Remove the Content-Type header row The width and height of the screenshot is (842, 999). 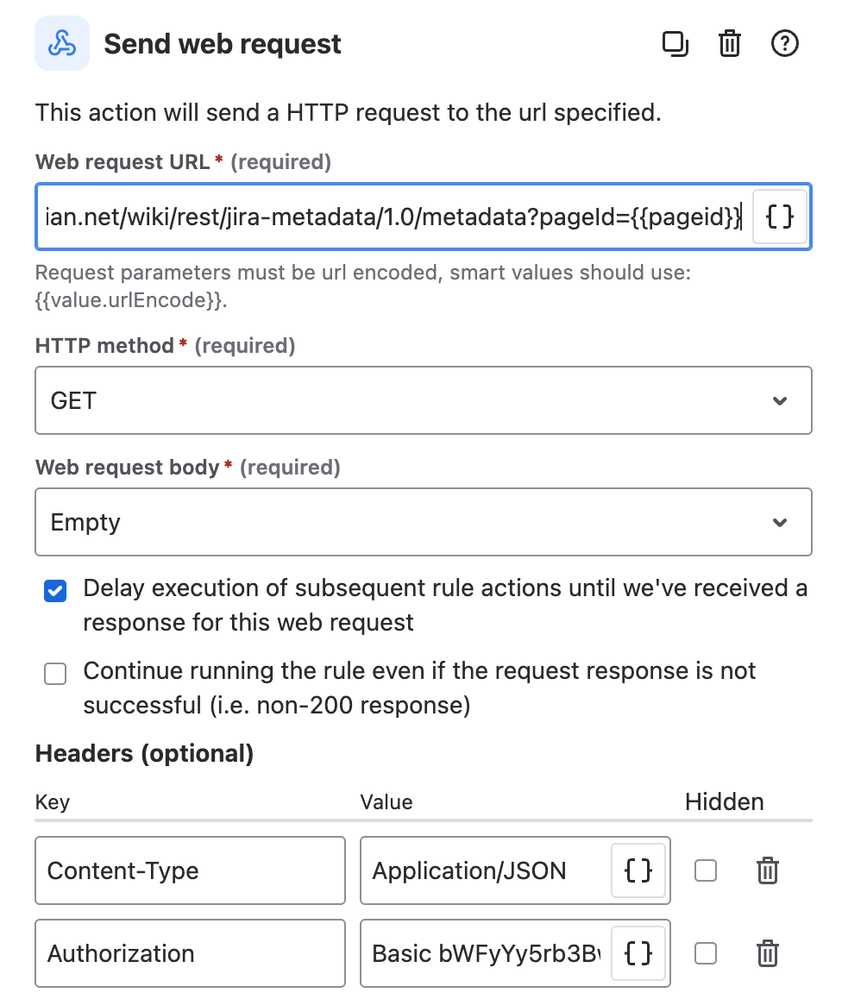tap(767, 870)
